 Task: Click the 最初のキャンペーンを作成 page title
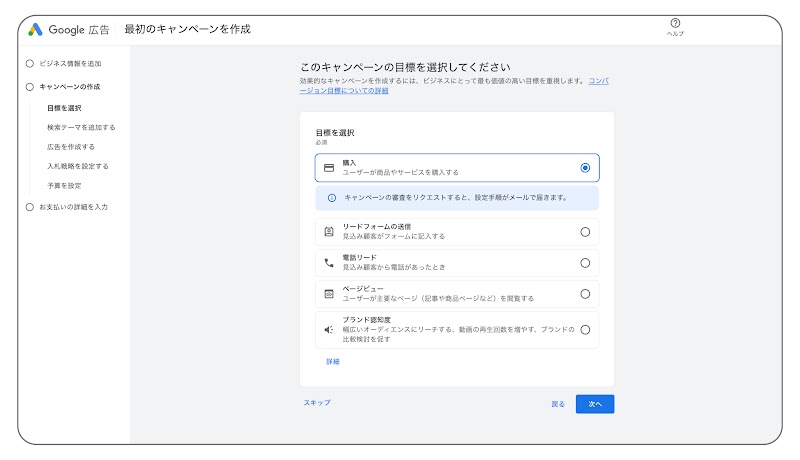pos(188,29)
